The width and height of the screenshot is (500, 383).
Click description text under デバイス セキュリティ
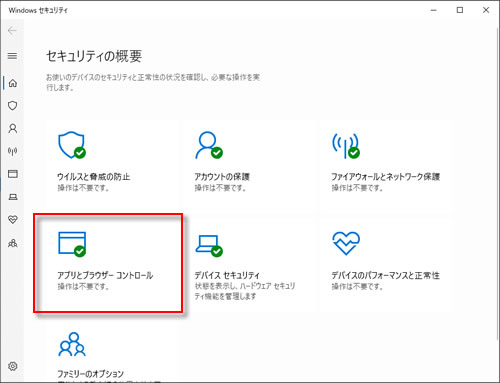tap(245, 291)
